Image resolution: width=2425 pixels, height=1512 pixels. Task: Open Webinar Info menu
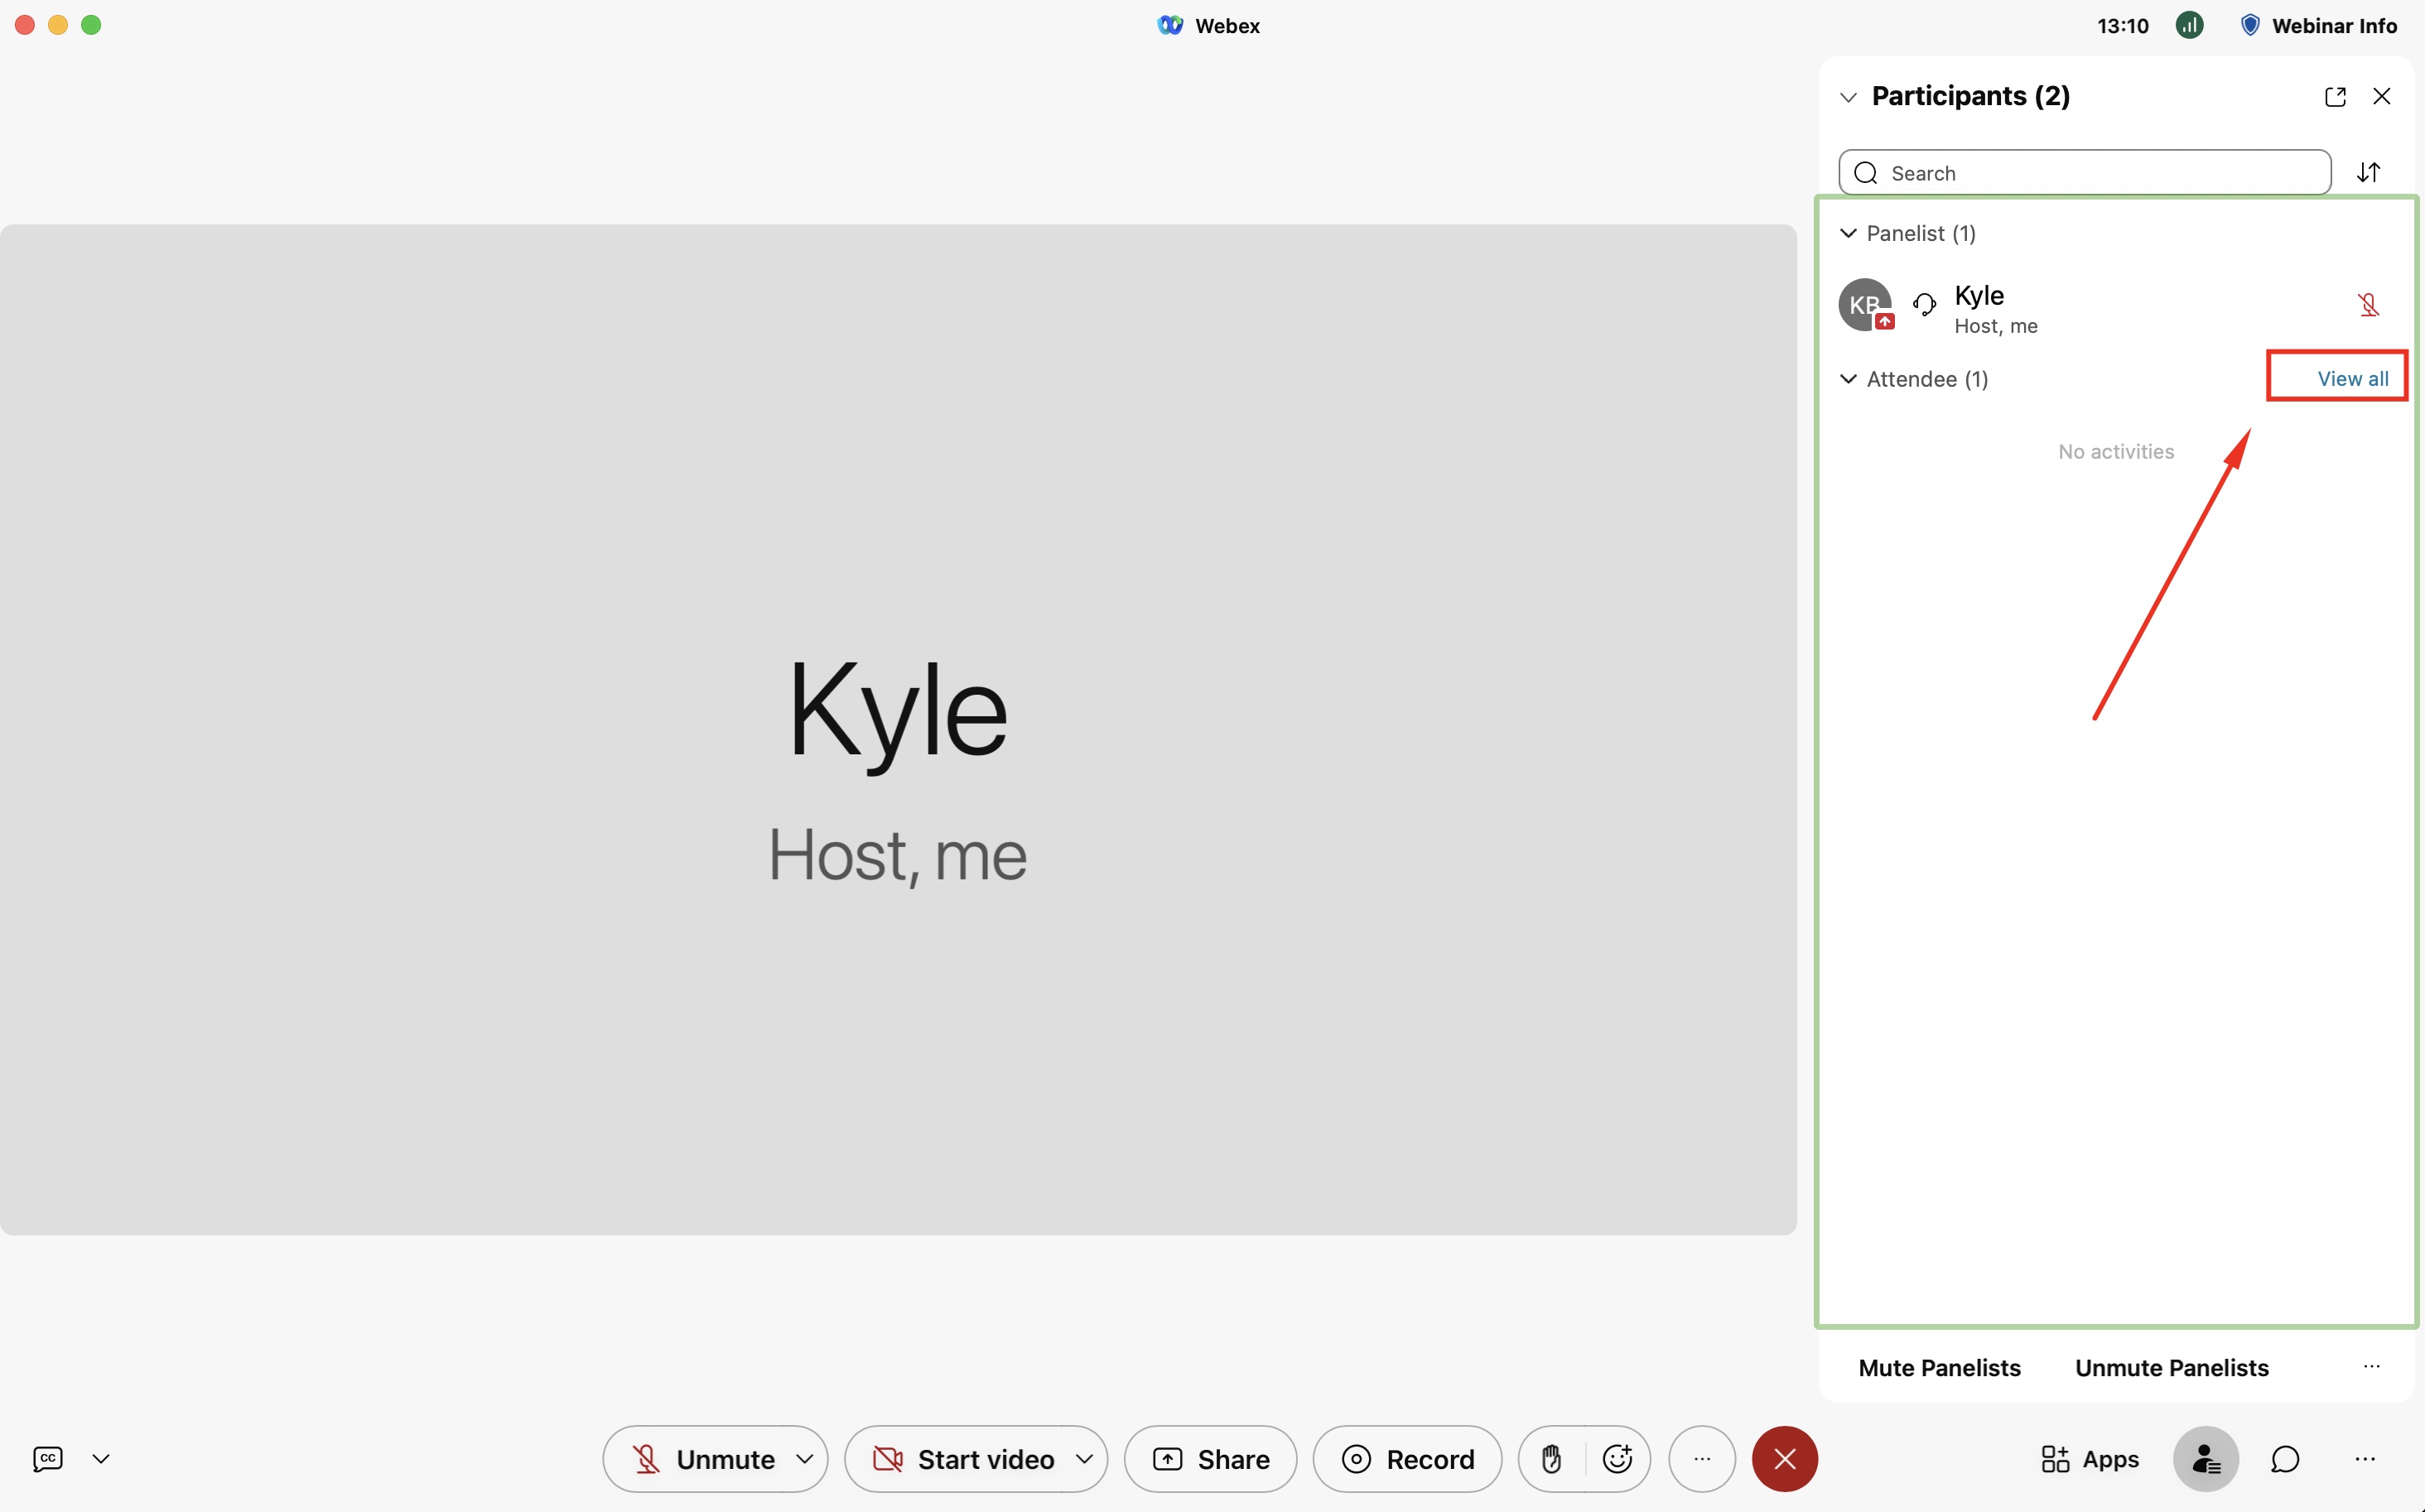tap(2318, 25)
